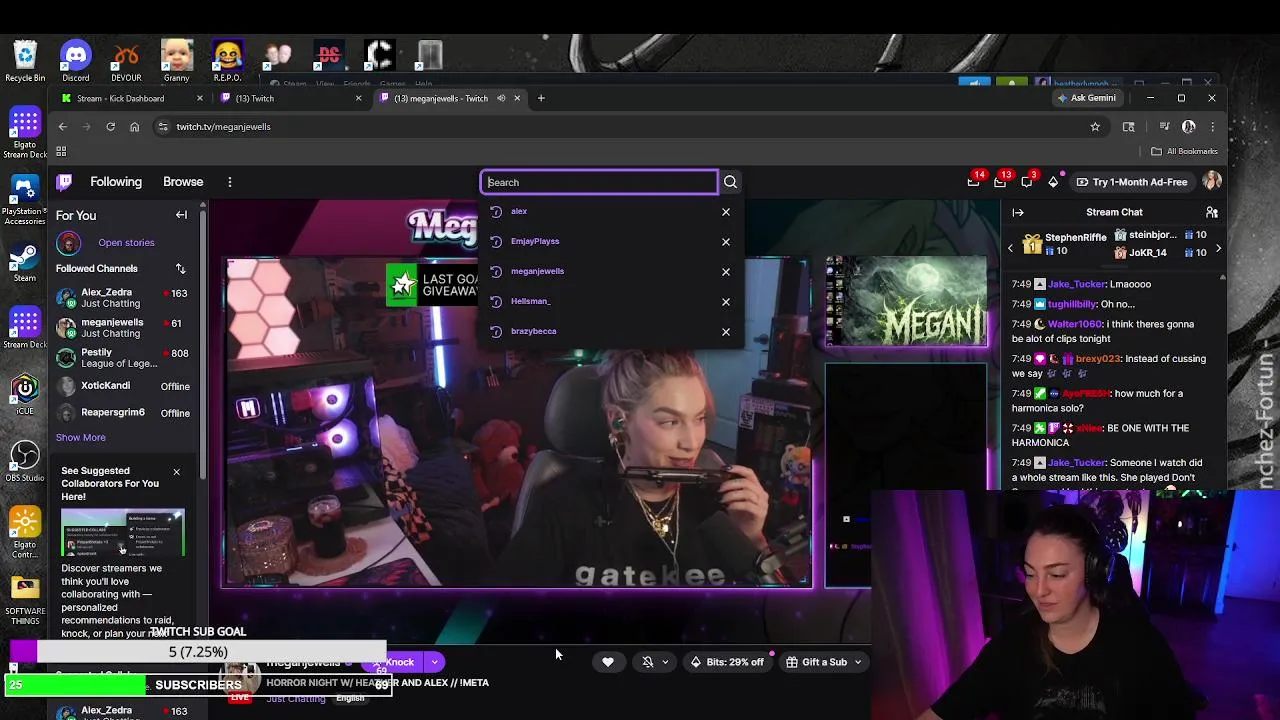
Task: Remove 'EmjayPlayss' from search history
Action: pyautogui.click(x=726, y=242)
